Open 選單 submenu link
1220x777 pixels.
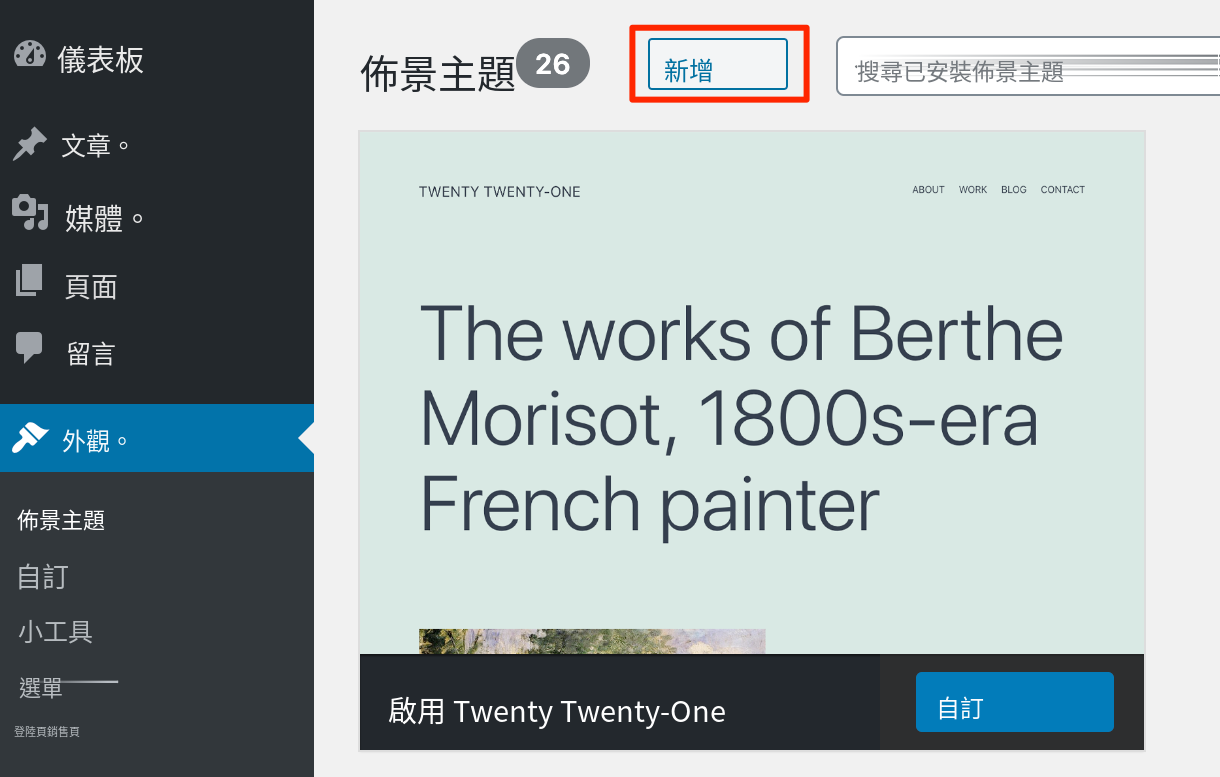coord(41,687)
